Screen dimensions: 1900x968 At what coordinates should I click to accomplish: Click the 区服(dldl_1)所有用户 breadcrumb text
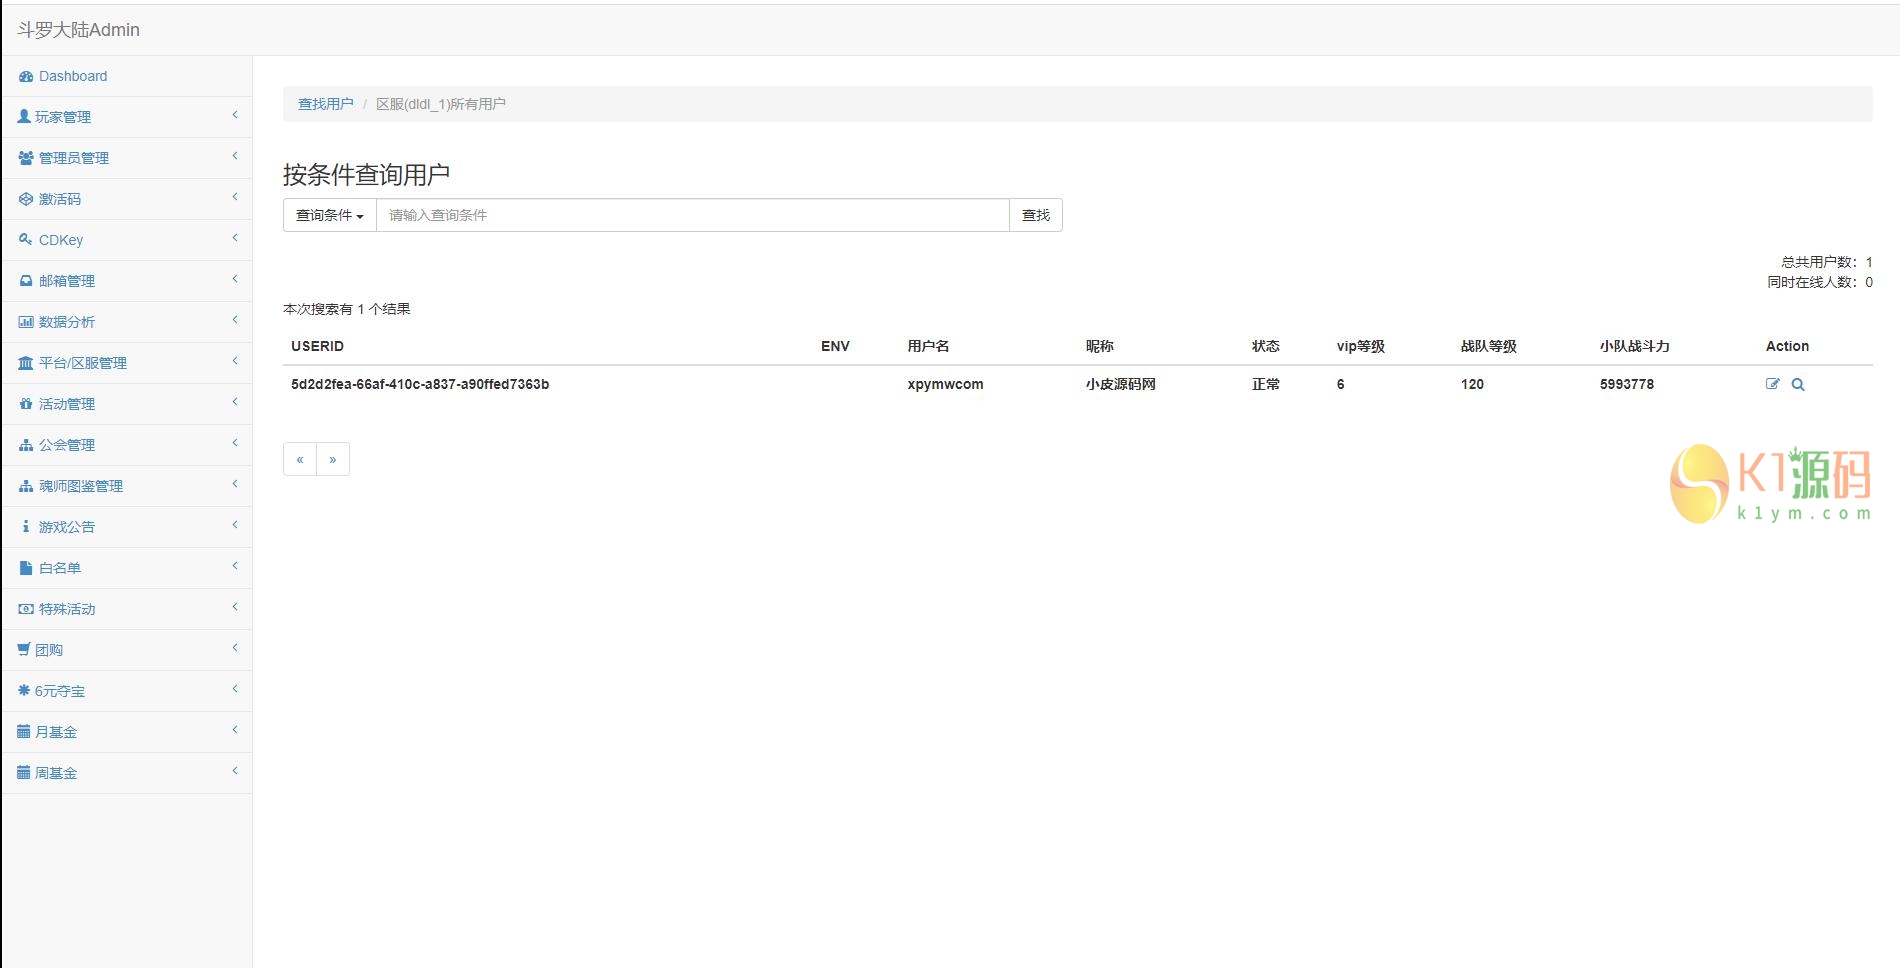click(x=441, y=104)
